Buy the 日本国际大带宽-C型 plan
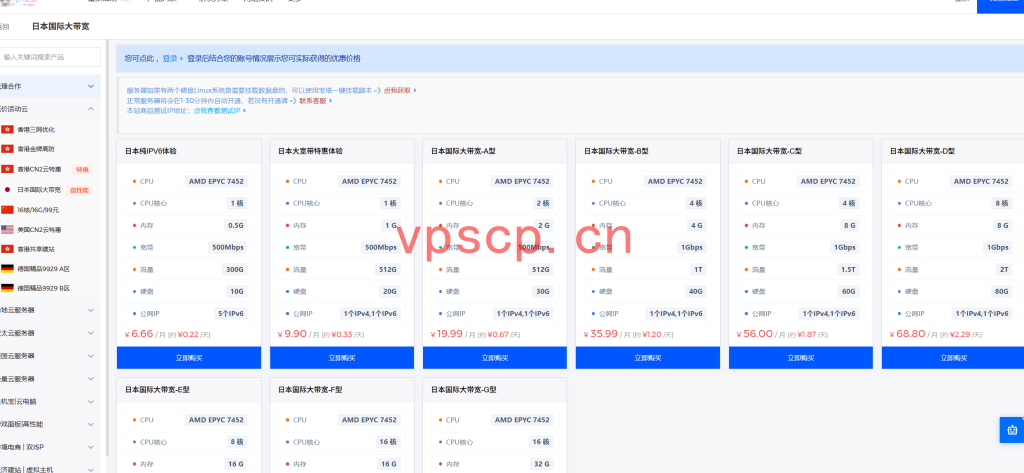 [801, 357]
